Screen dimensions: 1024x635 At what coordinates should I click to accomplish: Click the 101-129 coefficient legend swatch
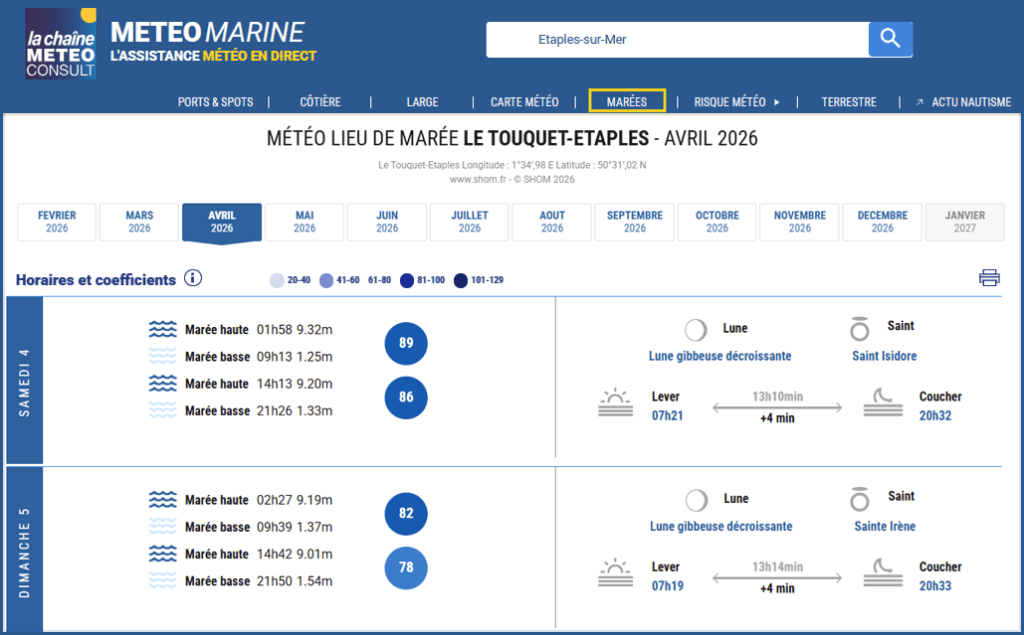click(x=461, y=280)
